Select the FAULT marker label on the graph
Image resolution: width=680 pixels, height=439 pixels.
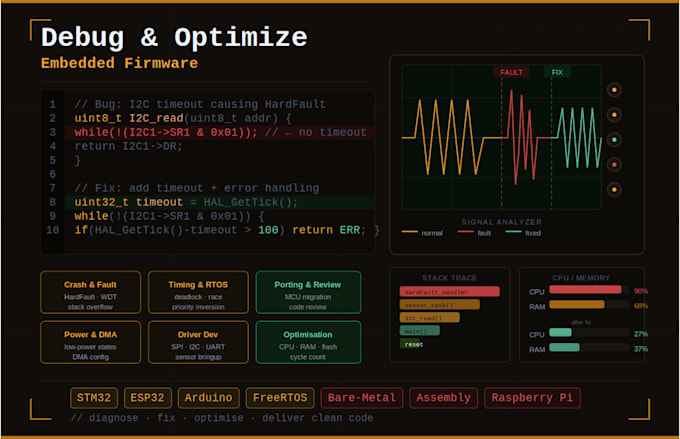click(x=511, y=72)
